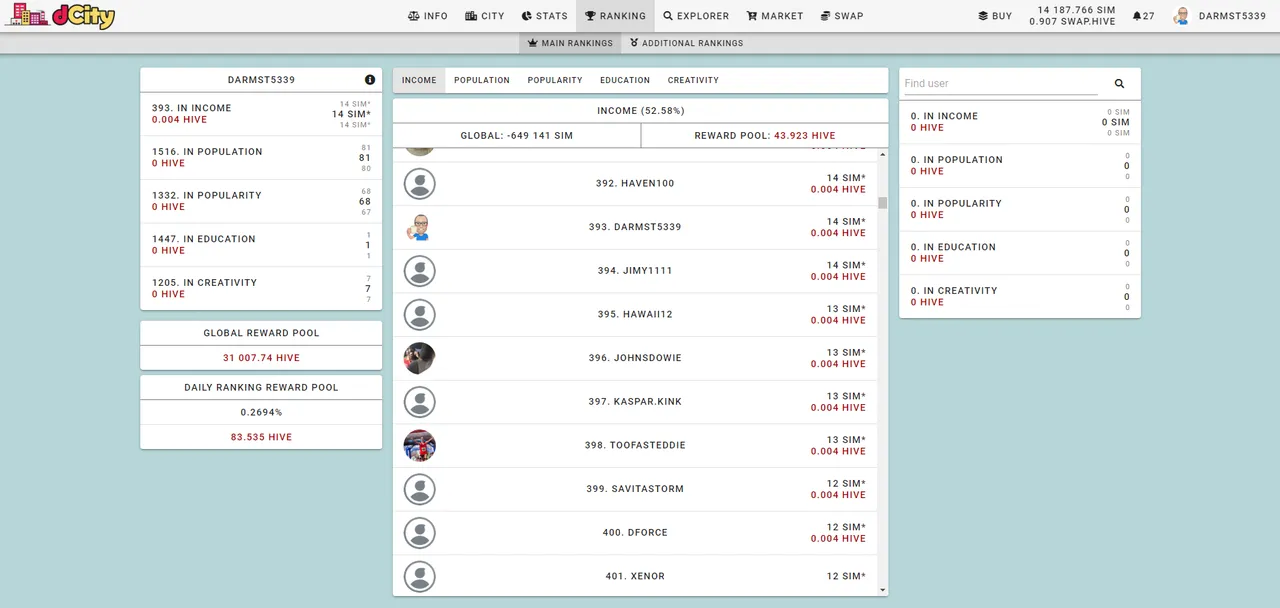Click the scrollbar up arrow in rankings list
The image size is (1280, 608).
[x=882, y=155]
